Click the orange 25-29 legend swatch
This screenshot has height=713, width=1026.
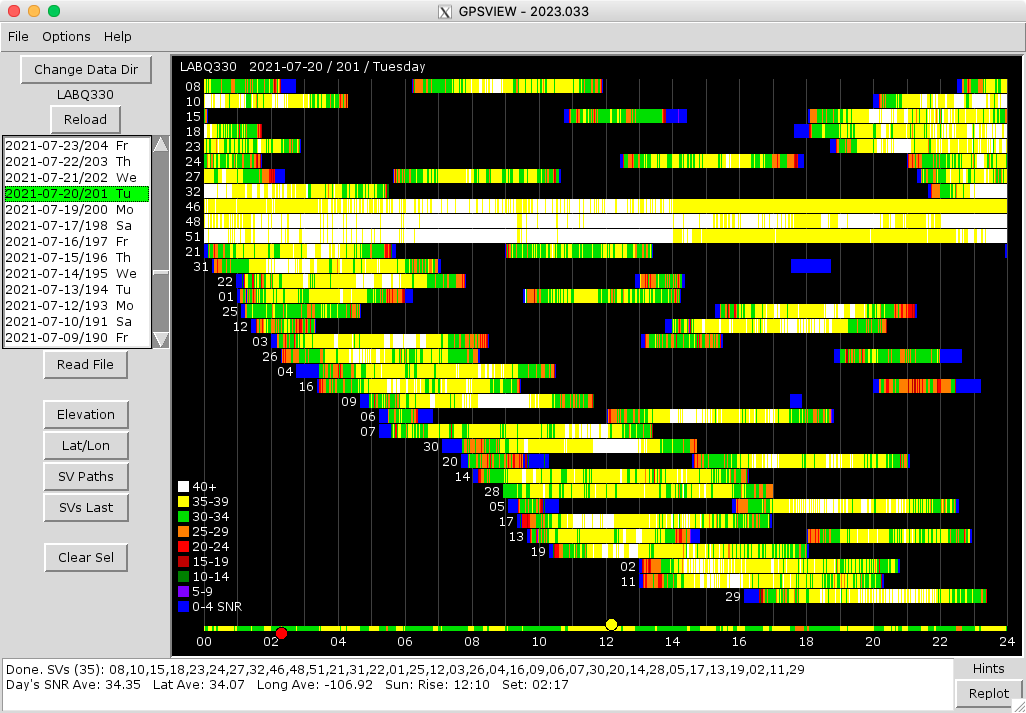click(x=183, y=531)
